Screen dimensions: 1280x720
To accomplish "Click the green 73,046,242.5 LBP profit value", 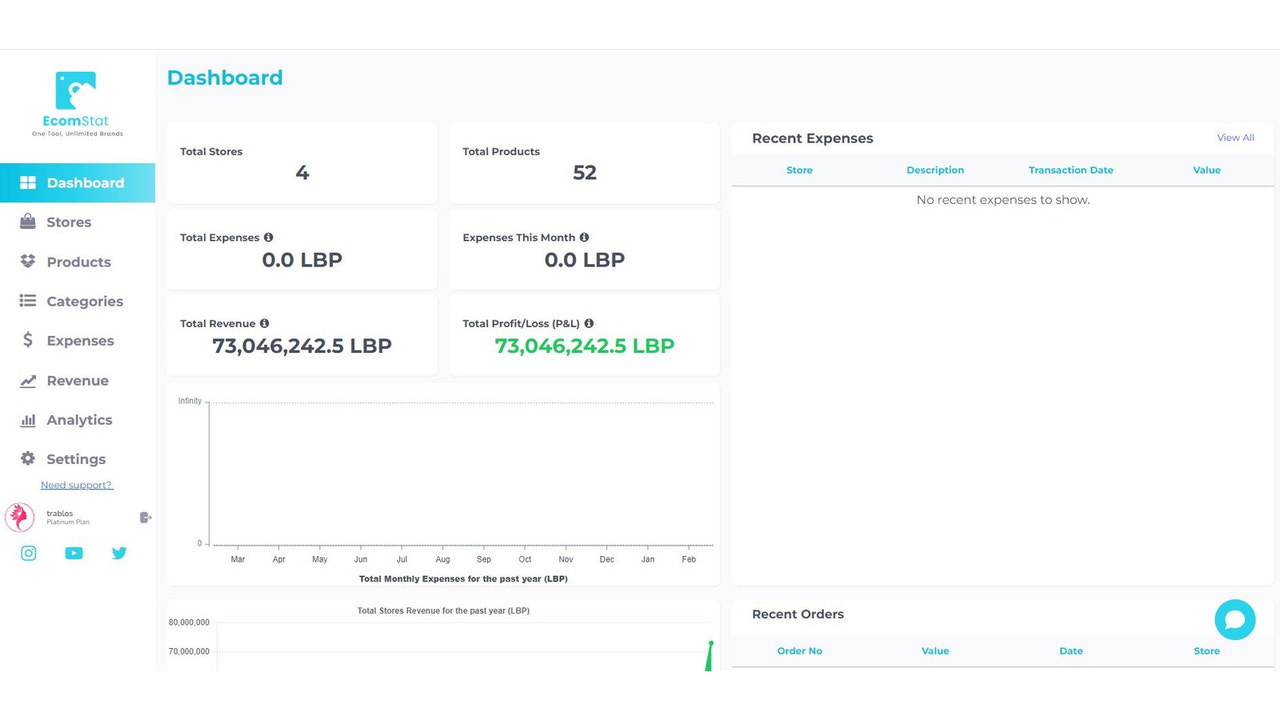I will point(585,346).
